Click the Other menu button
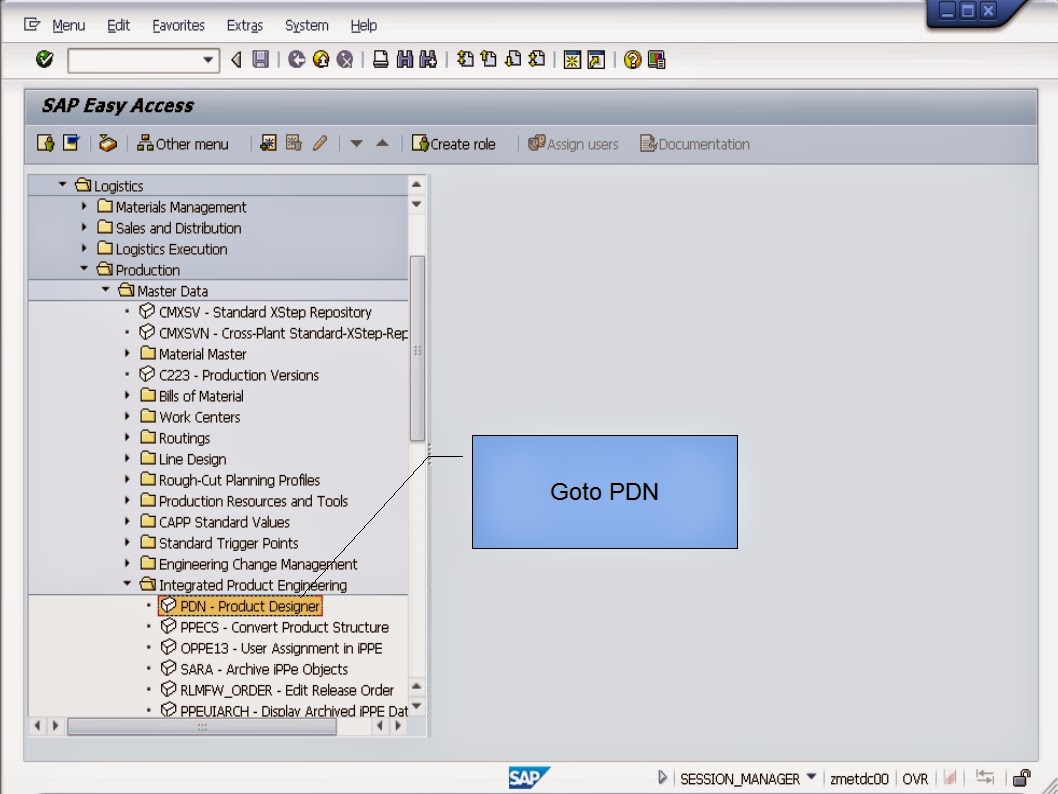This screenshot has width=1058, height=794. coord(183,143)
